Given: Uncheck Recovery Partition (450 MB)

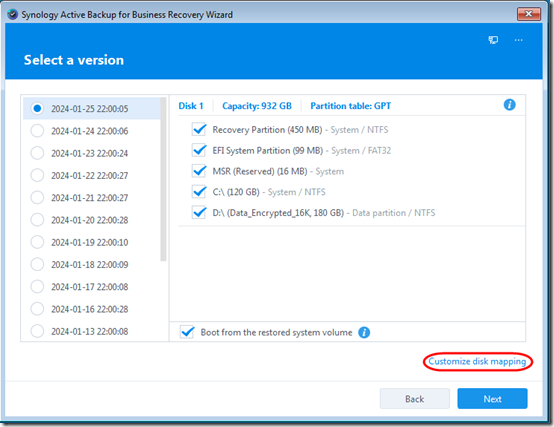Looking at the screenshot, I should [x=199, y=129].
